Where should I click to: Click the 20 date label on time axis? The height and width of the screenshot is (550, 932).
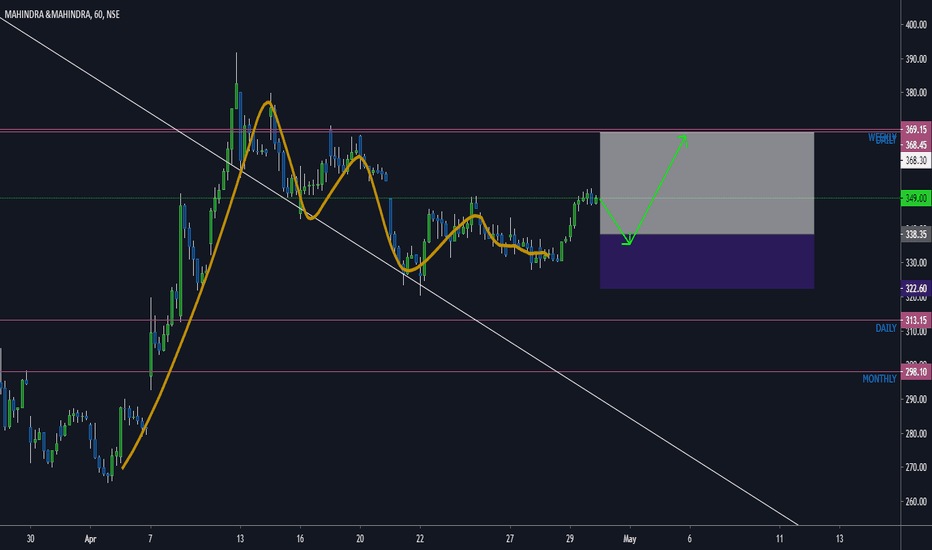point(360,539)
